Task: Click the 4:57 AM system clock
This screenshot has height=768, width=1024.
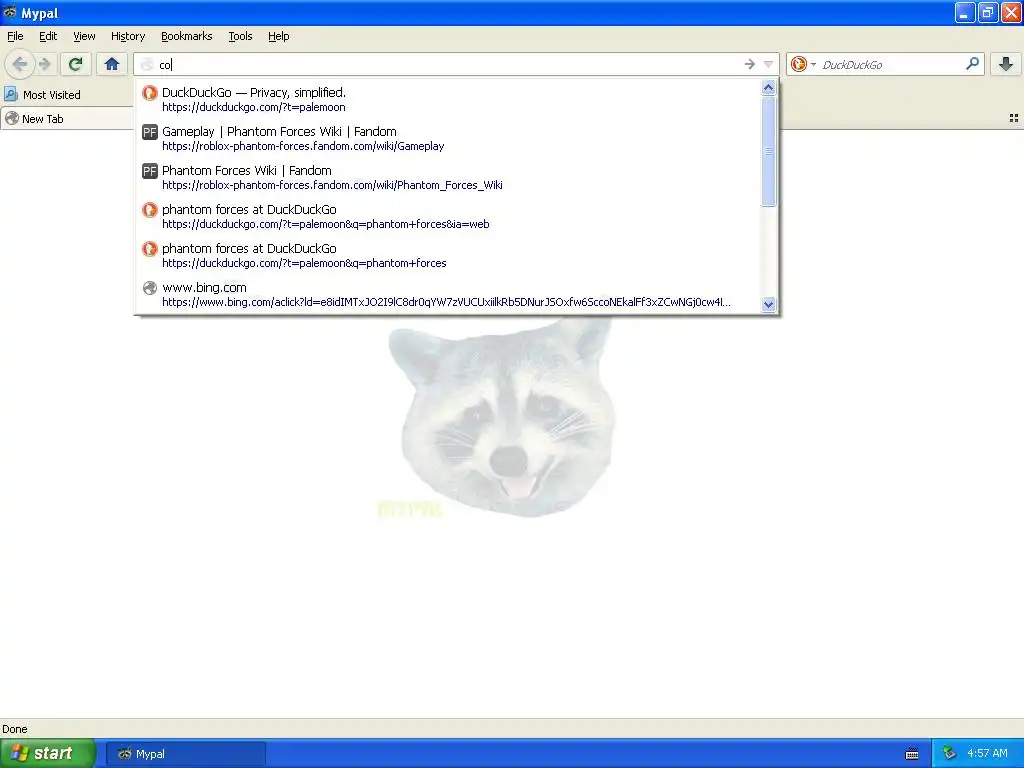Action: click(x=987, y=753)
